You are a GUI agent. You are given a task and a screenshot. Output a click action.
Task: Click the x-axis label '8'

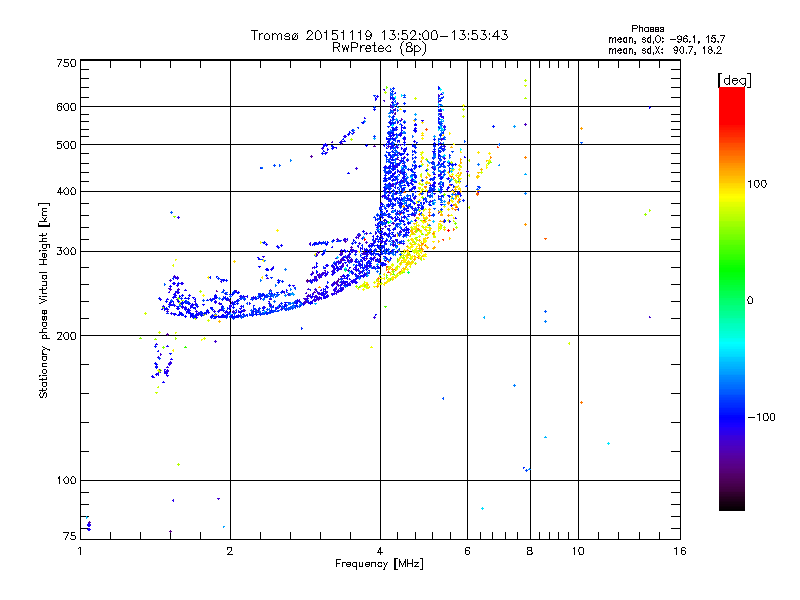(530, 551)
